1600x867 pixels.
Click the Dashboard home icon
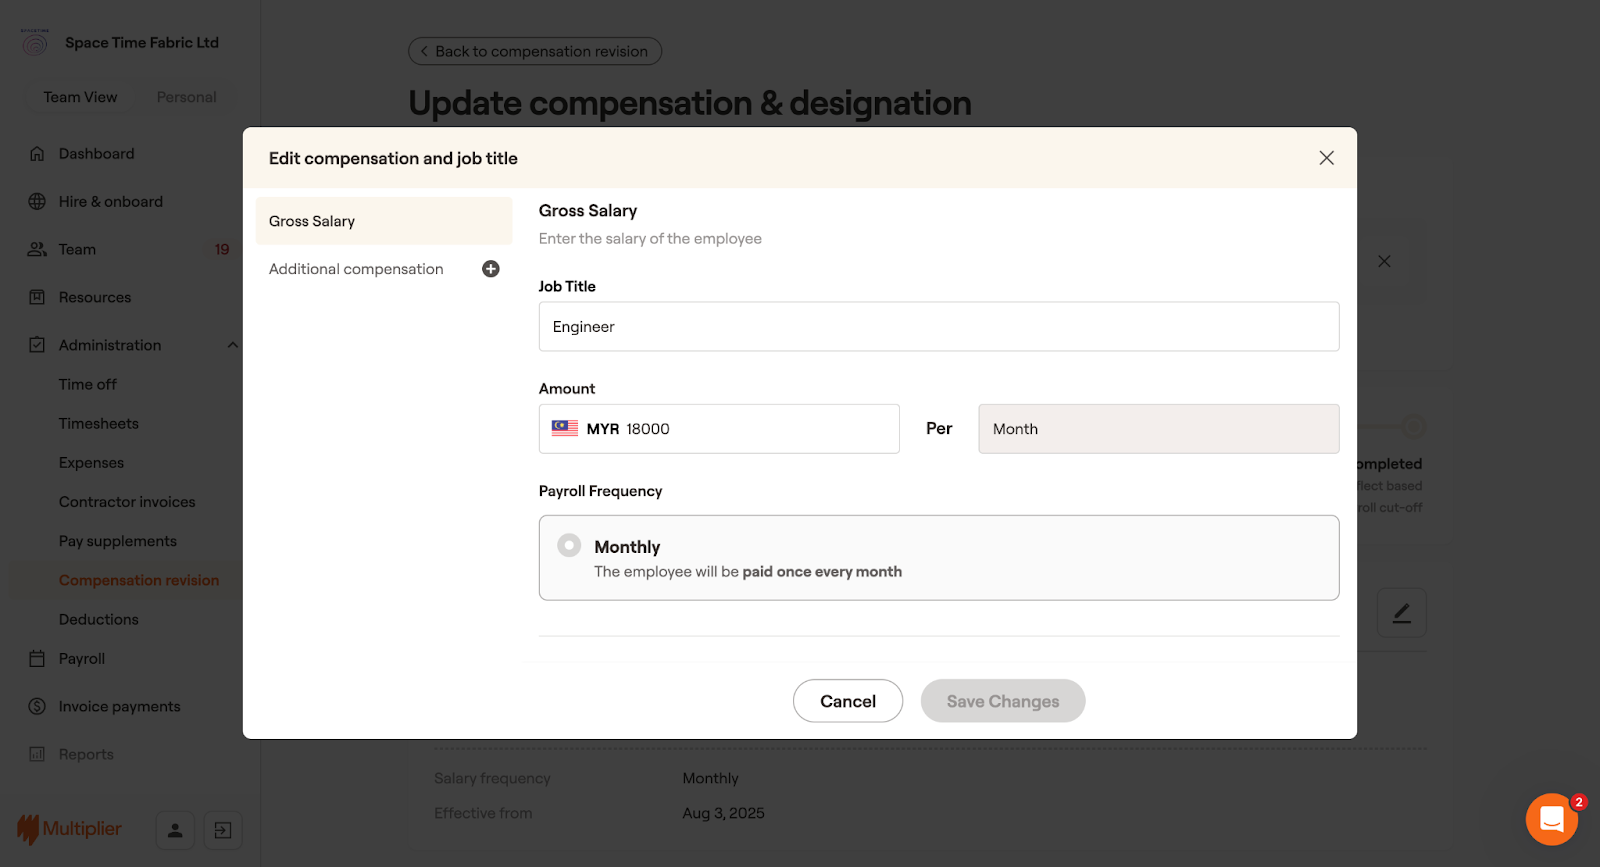tap(37, 154)
